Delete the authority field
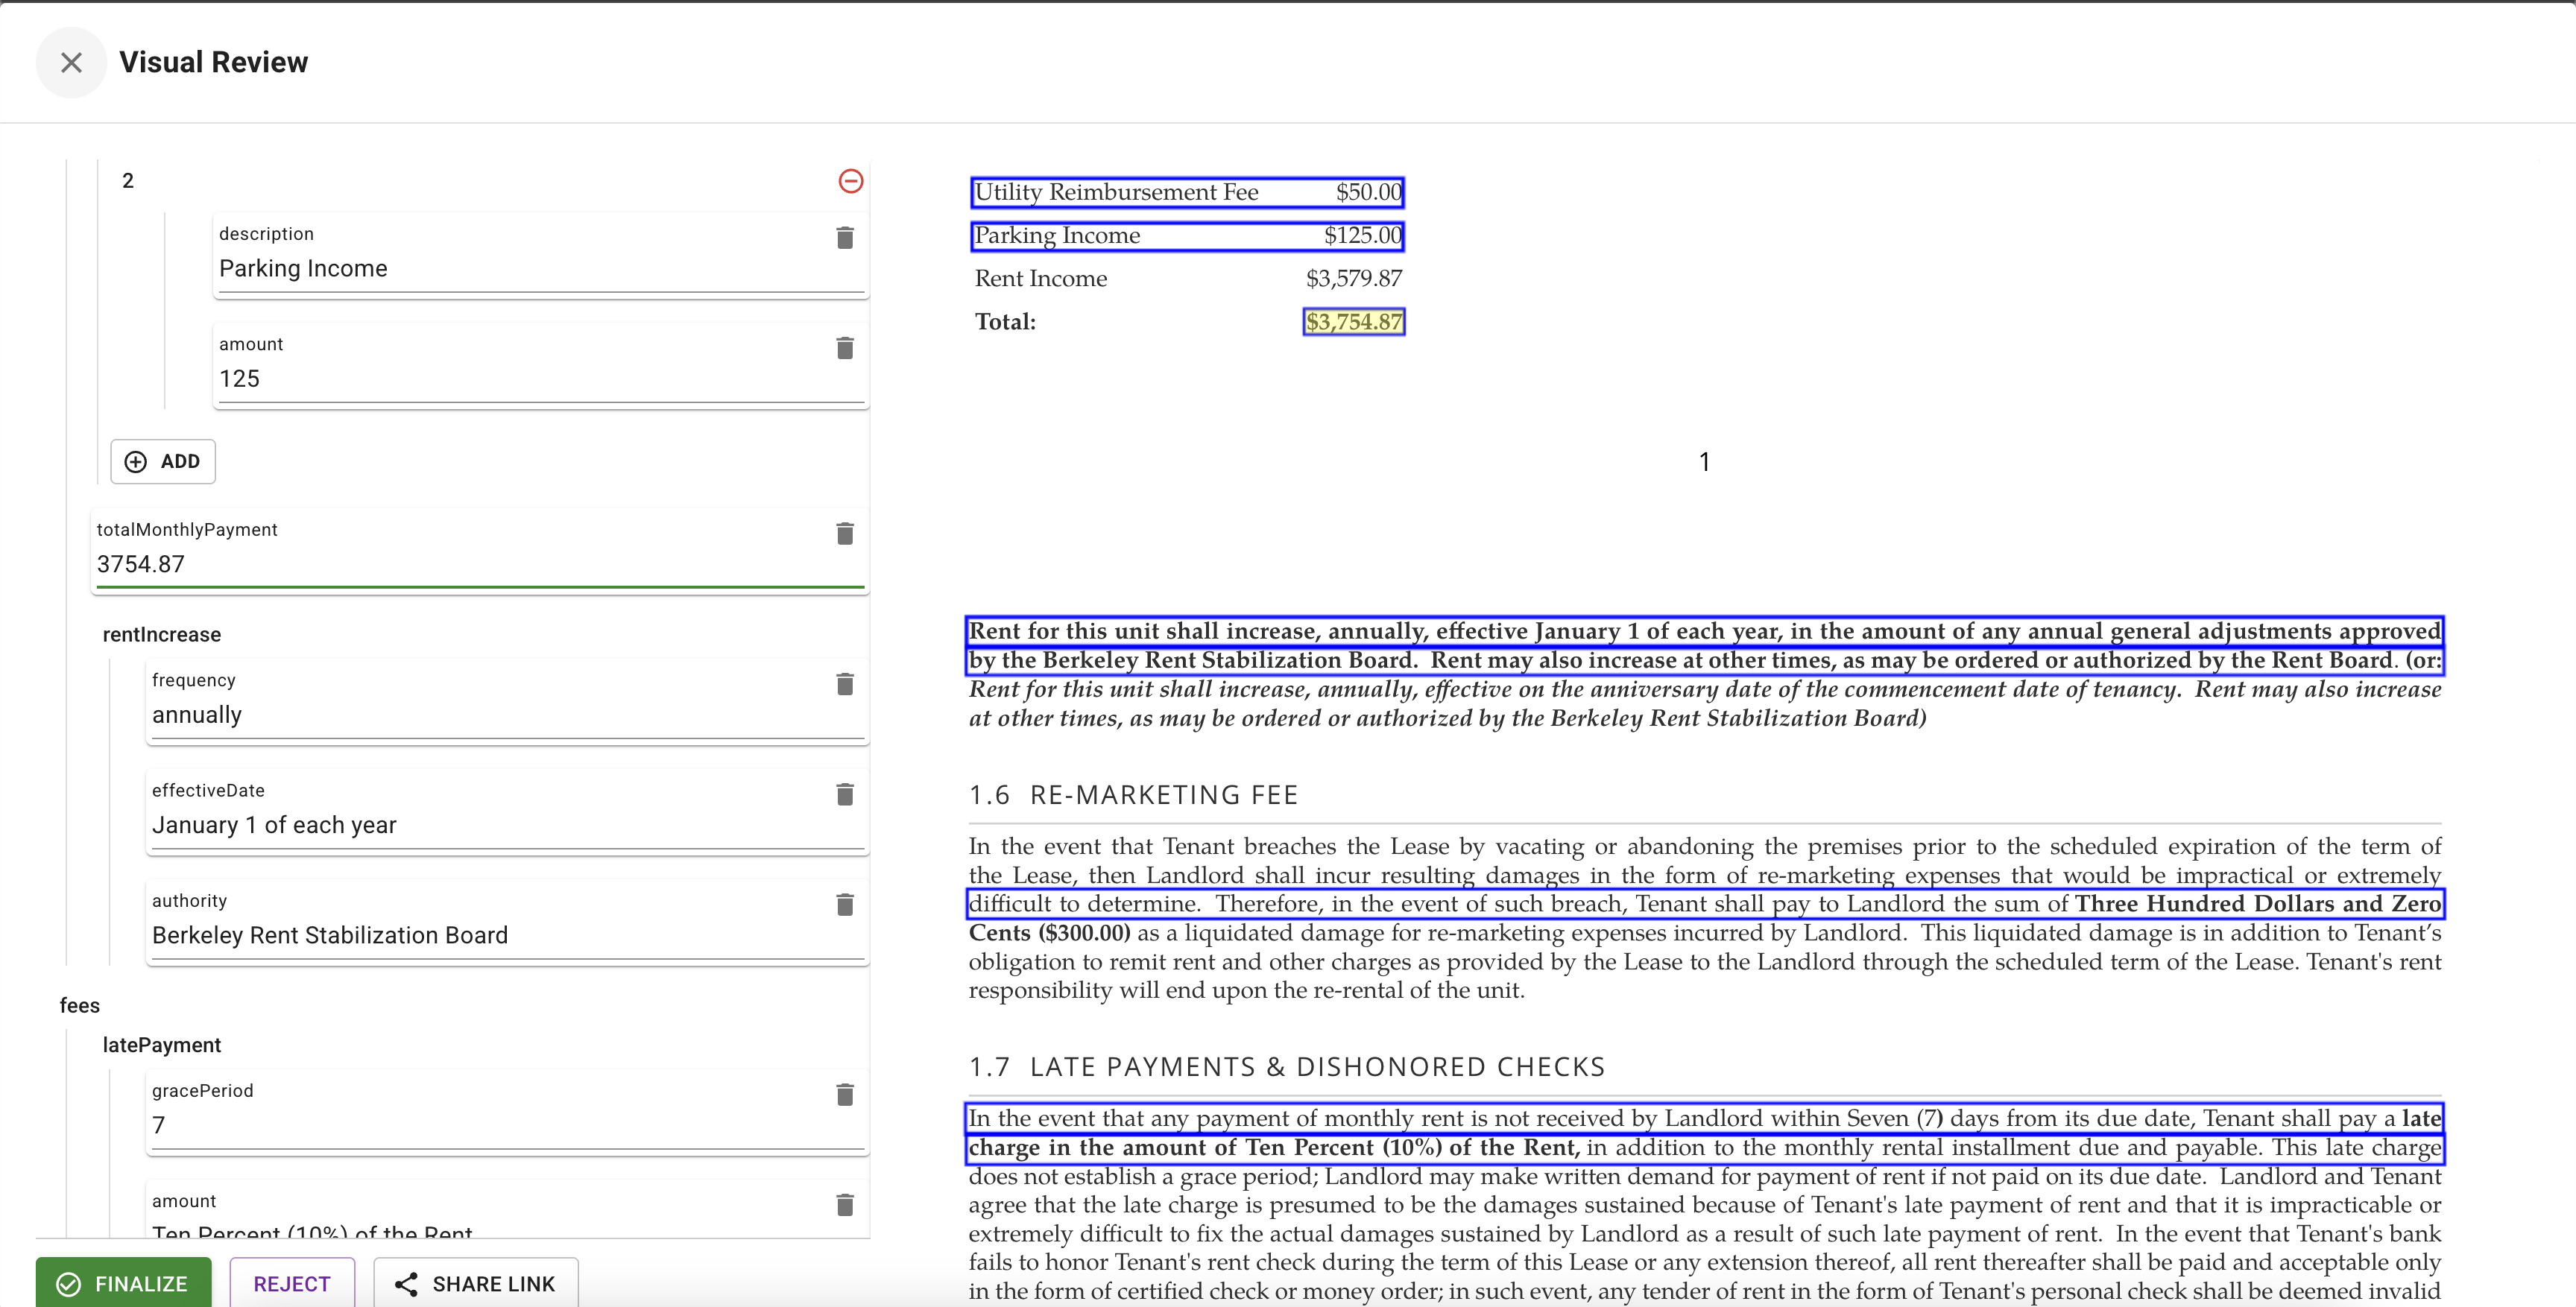The image size is (2576, 1307). [x=844, y=905]
